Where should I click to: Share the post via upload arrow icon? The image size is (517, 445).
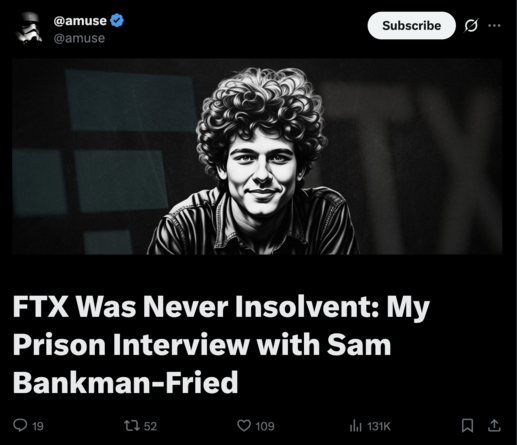pos(494,425)
